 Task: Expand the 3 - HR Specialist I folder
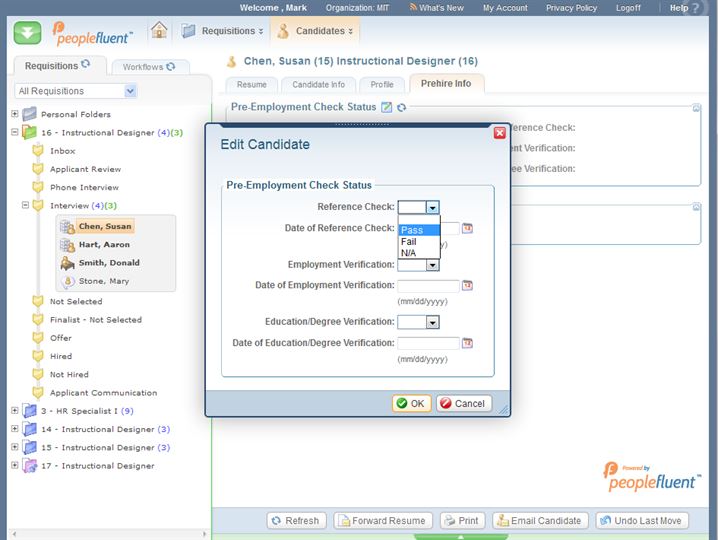15,411
